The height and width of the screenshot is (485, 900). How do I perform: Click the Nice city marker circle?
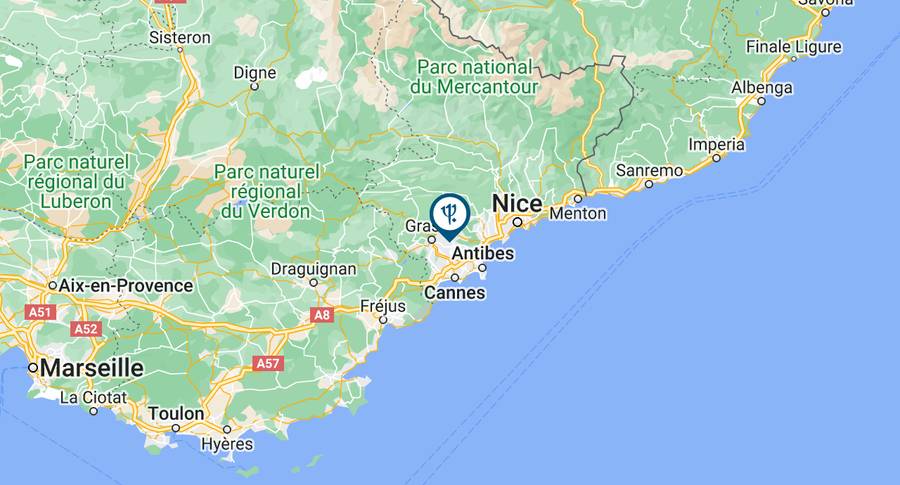click(x=517, y=222)
